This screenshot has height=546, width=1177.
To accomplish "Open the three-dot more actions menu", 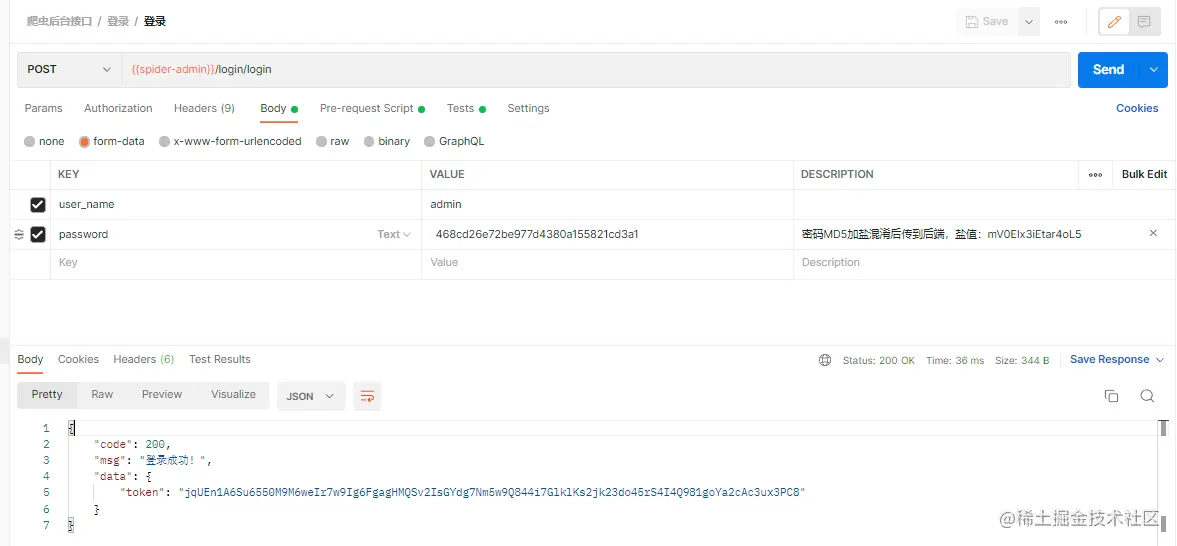I will (x=1061, y=22).
